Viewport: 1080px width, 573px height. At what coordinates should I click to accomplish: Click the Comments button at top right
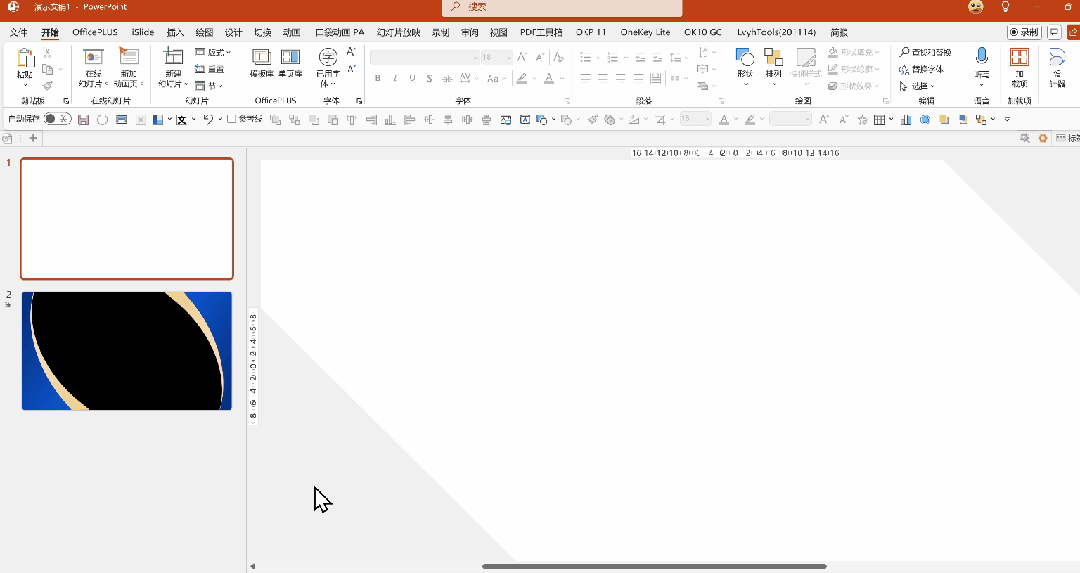pos(1054,32)
